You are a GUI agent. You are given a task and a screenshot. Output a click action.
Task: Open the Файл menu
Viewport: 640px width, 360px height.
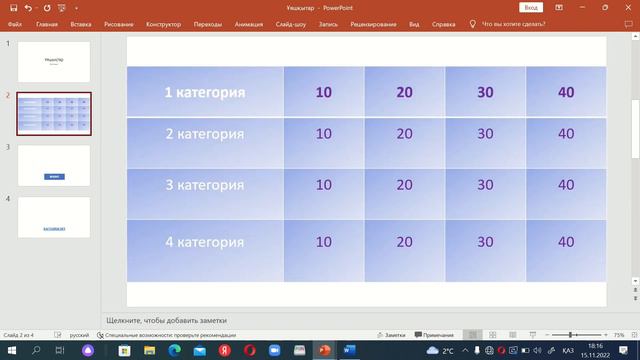15,24
